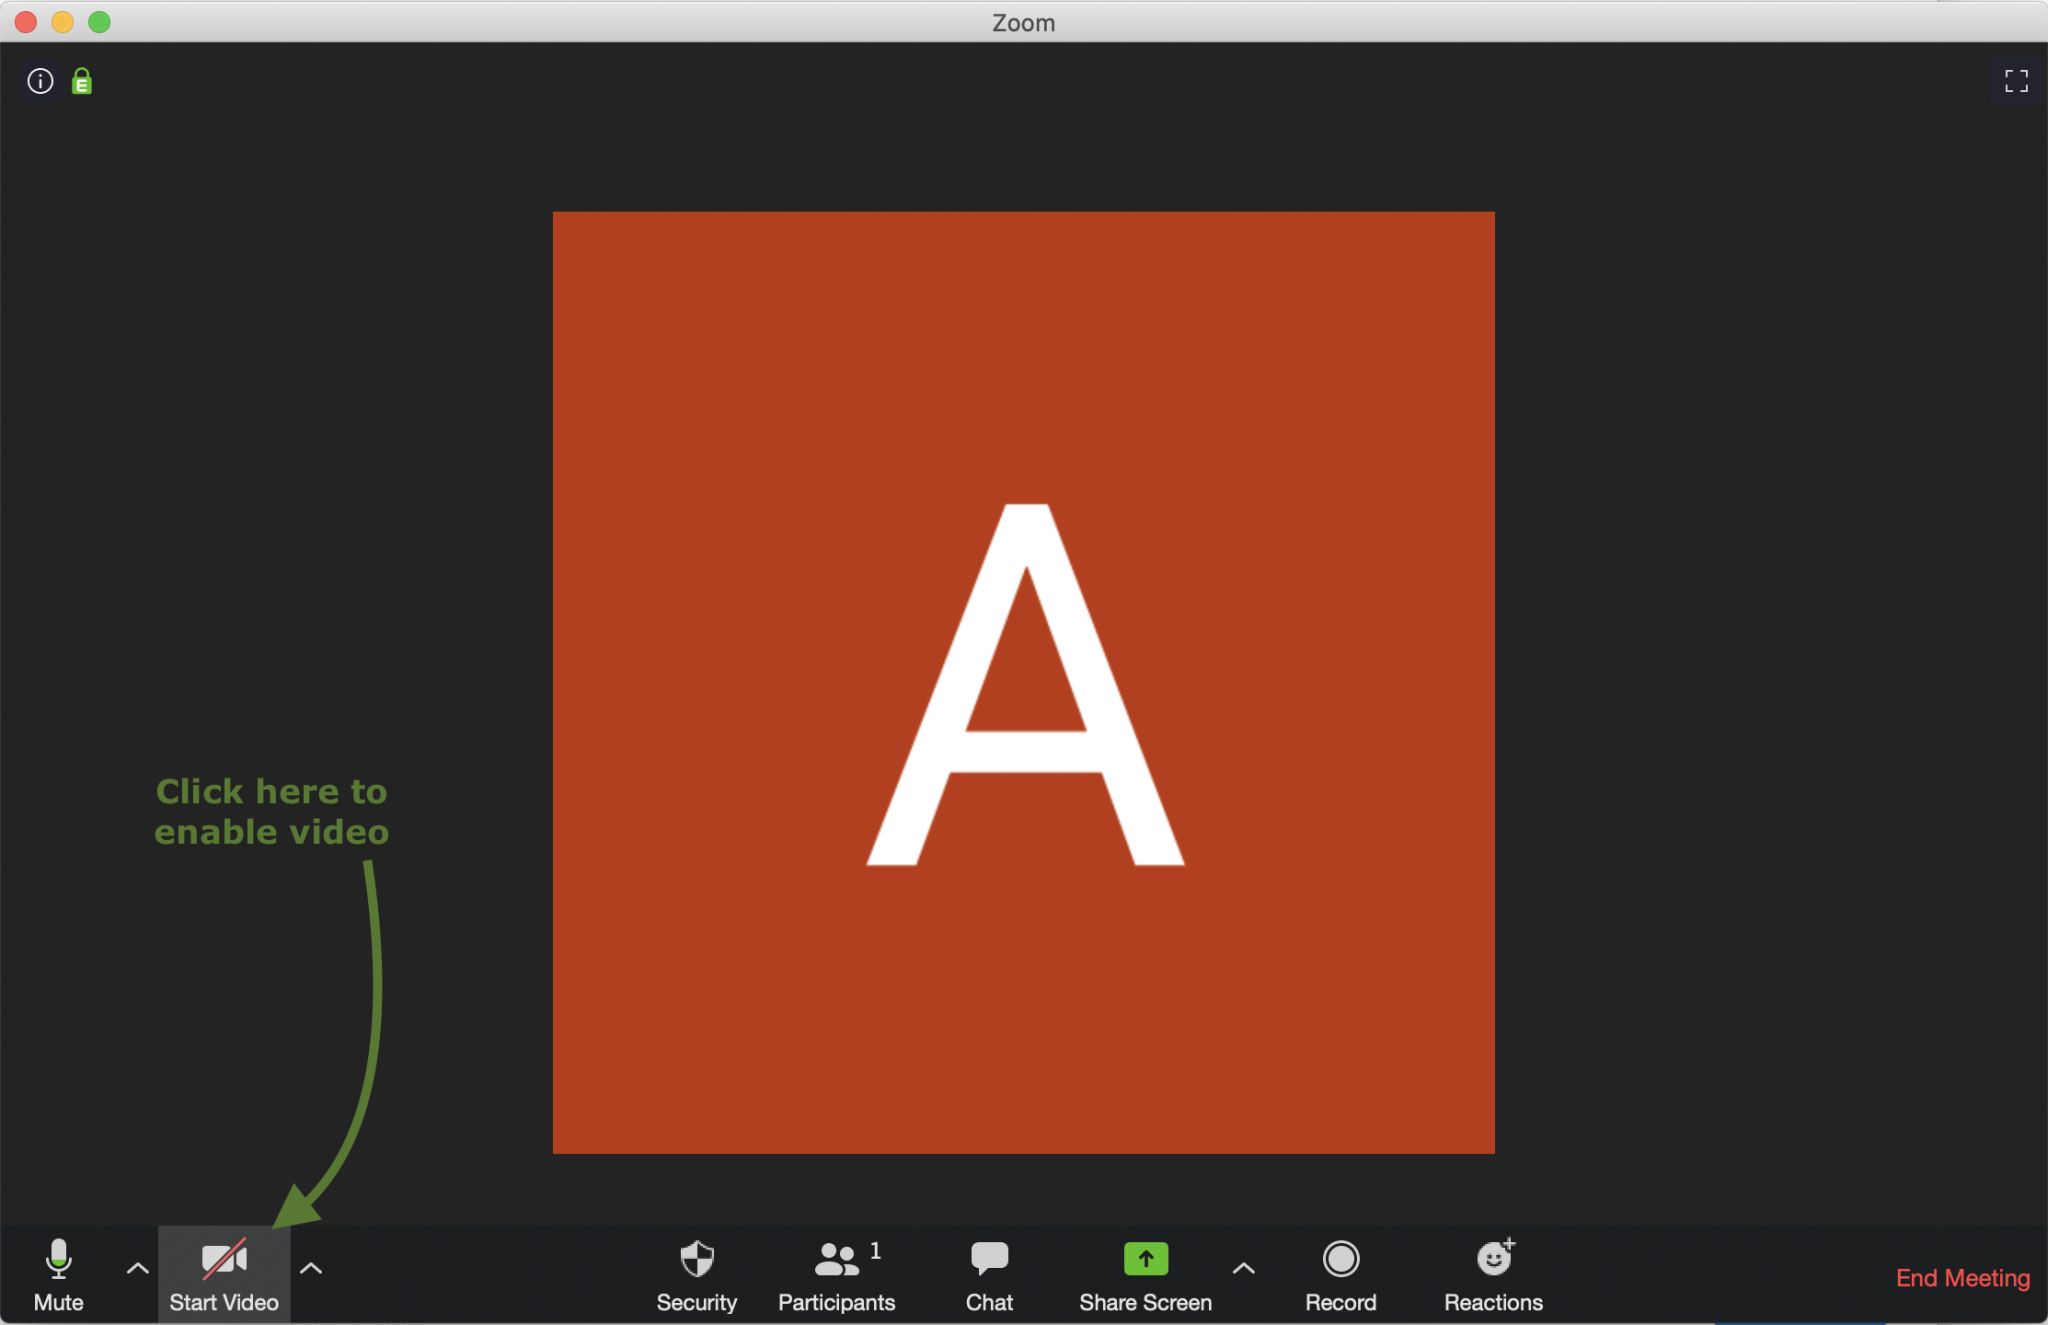Enter full screen mode icon

click(2016, 81)
